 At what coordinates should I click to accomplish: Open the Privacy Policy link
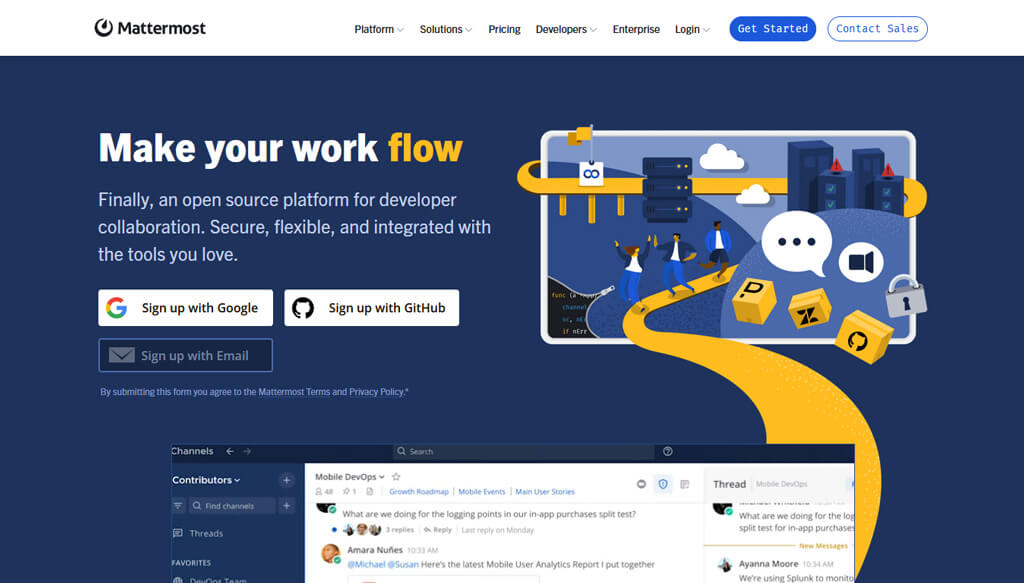[x=376, y=392]
